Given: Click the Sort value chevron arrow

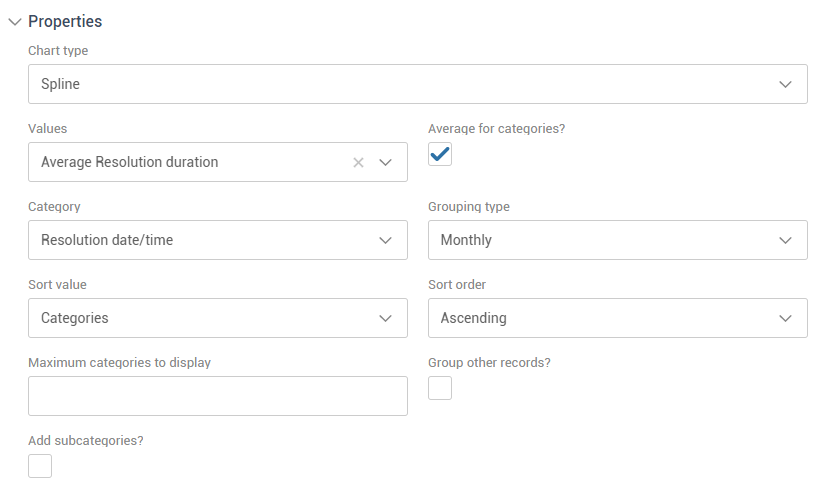Looking at the screenshot, I should [386, 318].
